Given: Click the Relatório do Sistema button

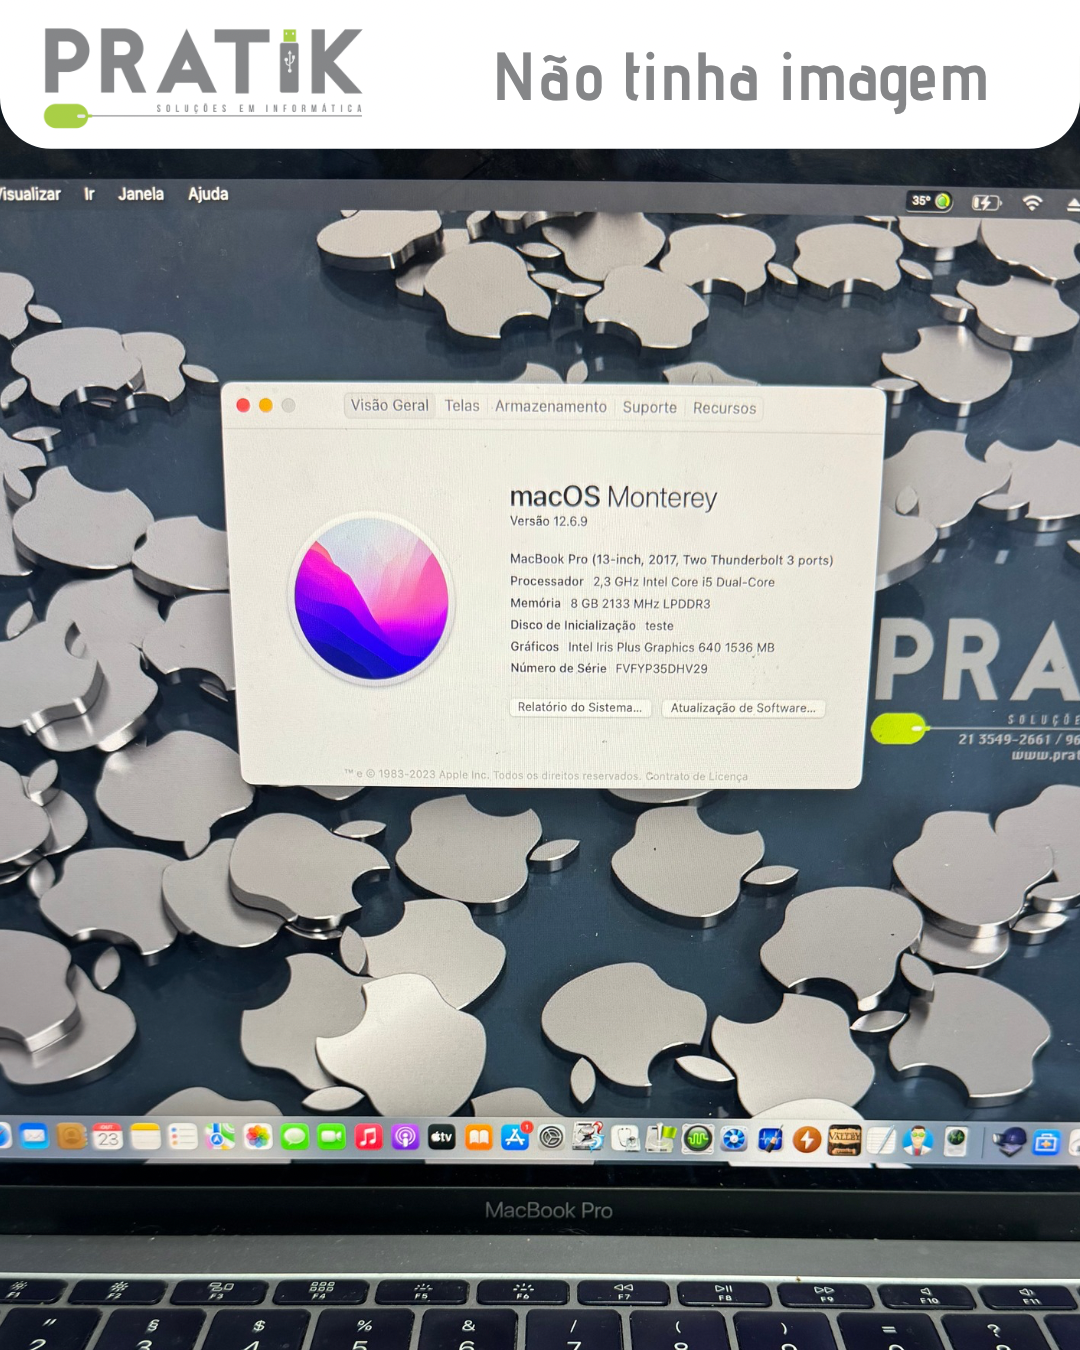Looking at the screenshot, I should (x=580, y=707).
